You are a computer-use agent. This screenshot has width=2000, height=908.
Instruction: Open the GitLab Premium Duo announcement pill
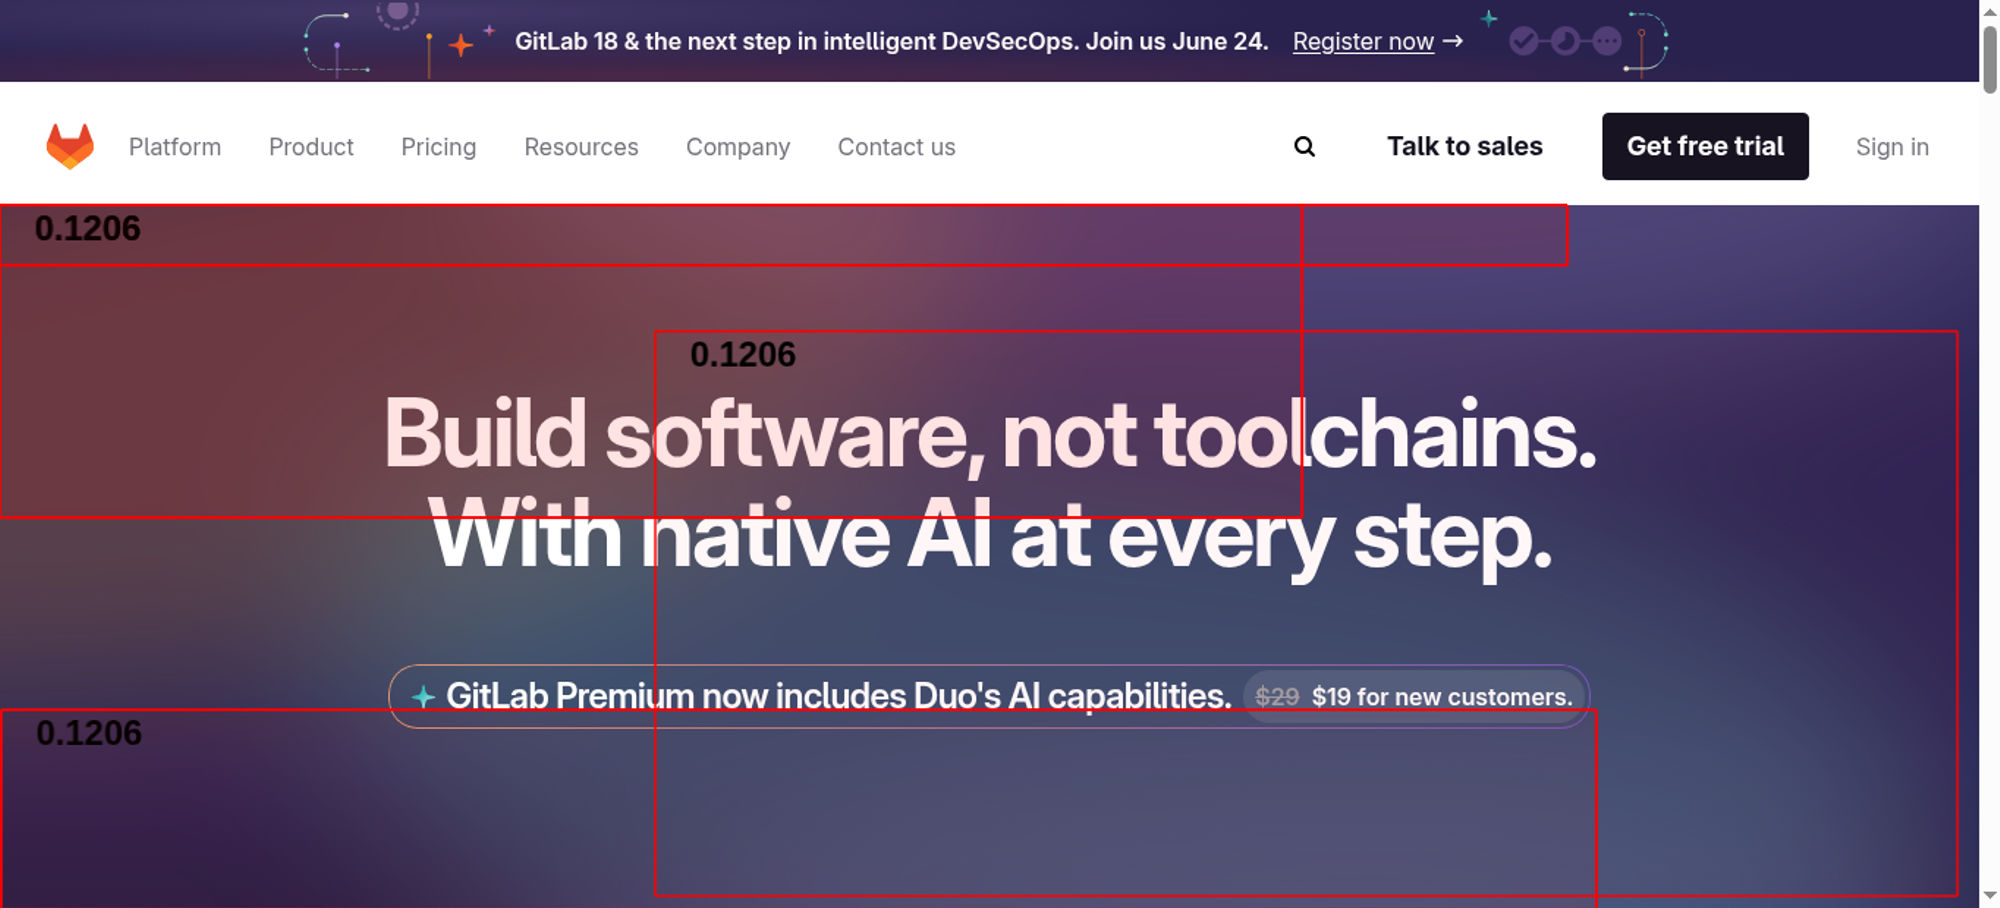coord(989,696)
